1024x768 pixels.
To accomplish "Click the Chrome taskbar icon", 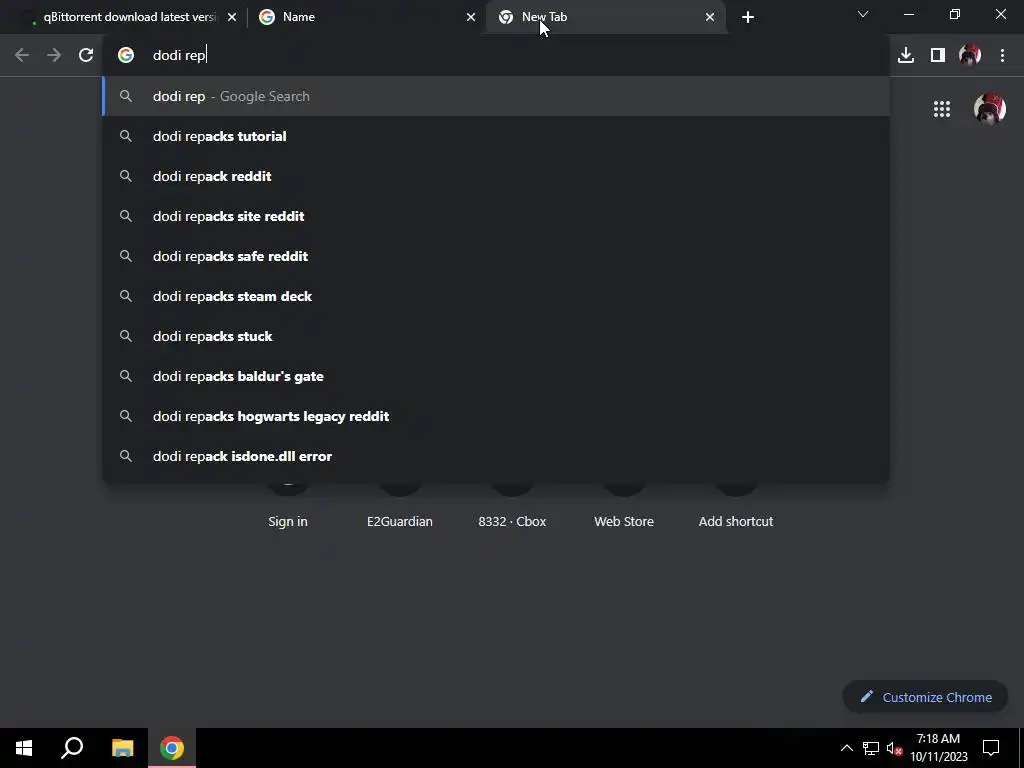I will click(172, 748).
